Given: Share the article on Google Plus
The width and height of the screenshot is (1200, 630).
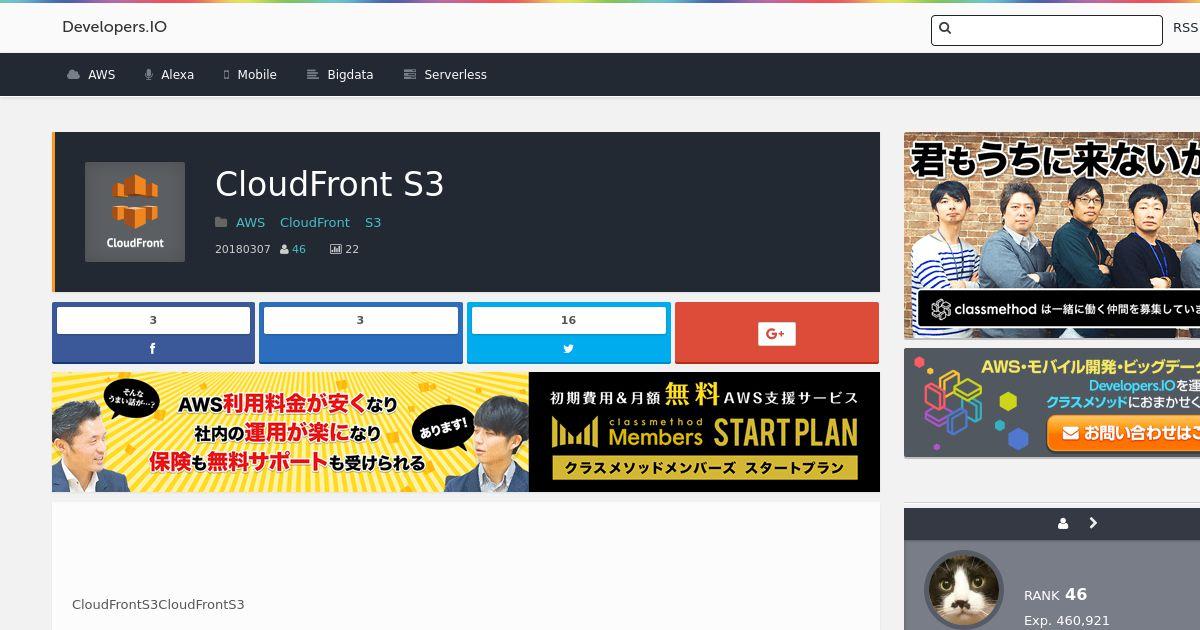Looking at the screenshot, I should 777,333.
